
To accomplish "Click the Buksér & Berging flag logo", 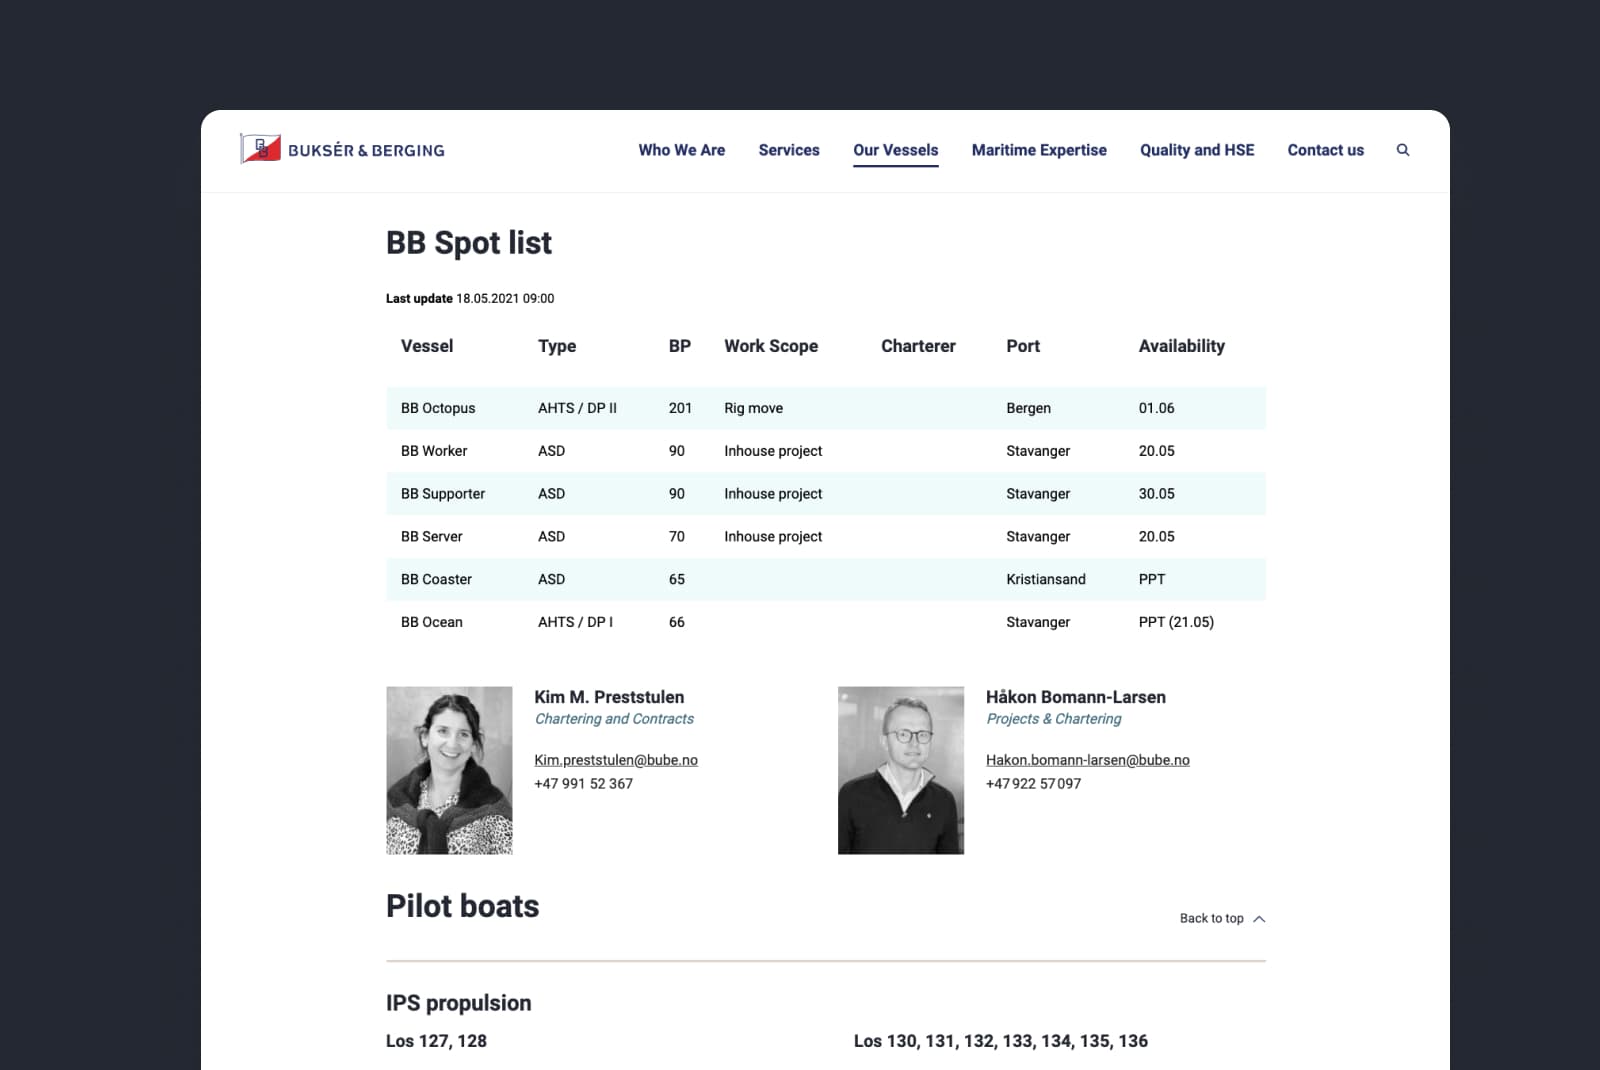I will (x=260, y=149).
